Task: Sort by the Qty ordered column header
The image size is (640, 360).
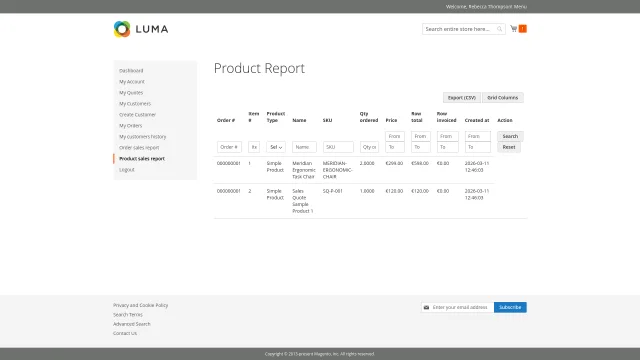Action: [x=369, y=117]
